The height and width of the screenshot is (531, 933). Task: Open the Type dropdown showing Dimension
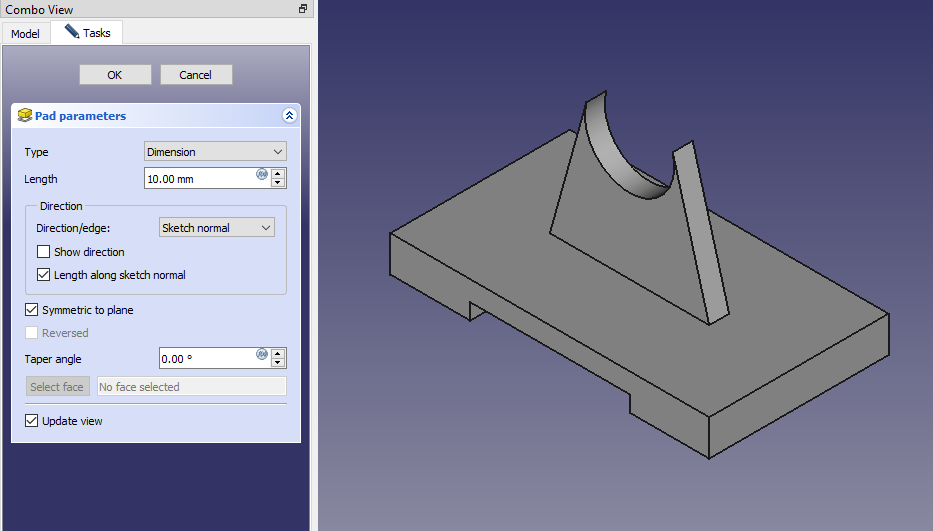(215, 152)
